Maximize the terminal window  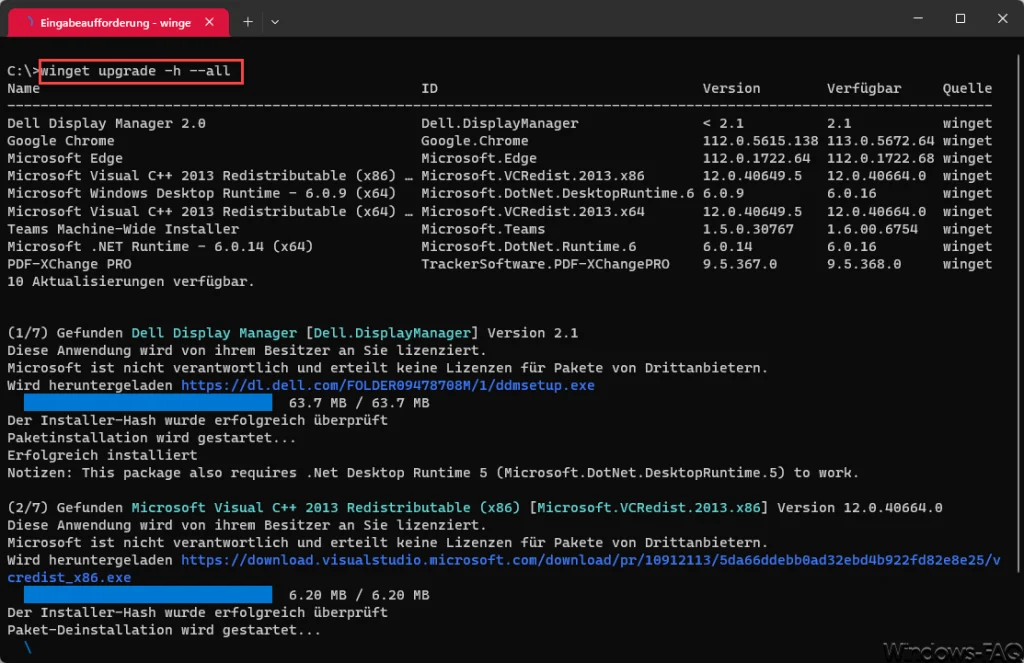(960, 18)
